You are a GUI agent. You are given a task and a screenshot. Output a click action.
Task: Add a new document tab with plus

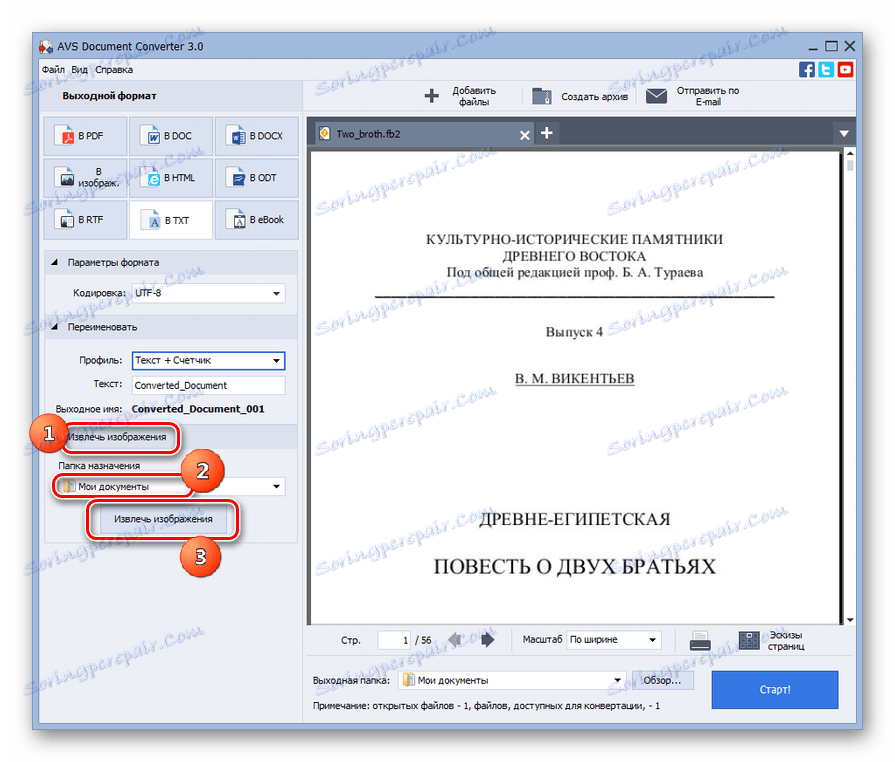[x=546, y=133]
